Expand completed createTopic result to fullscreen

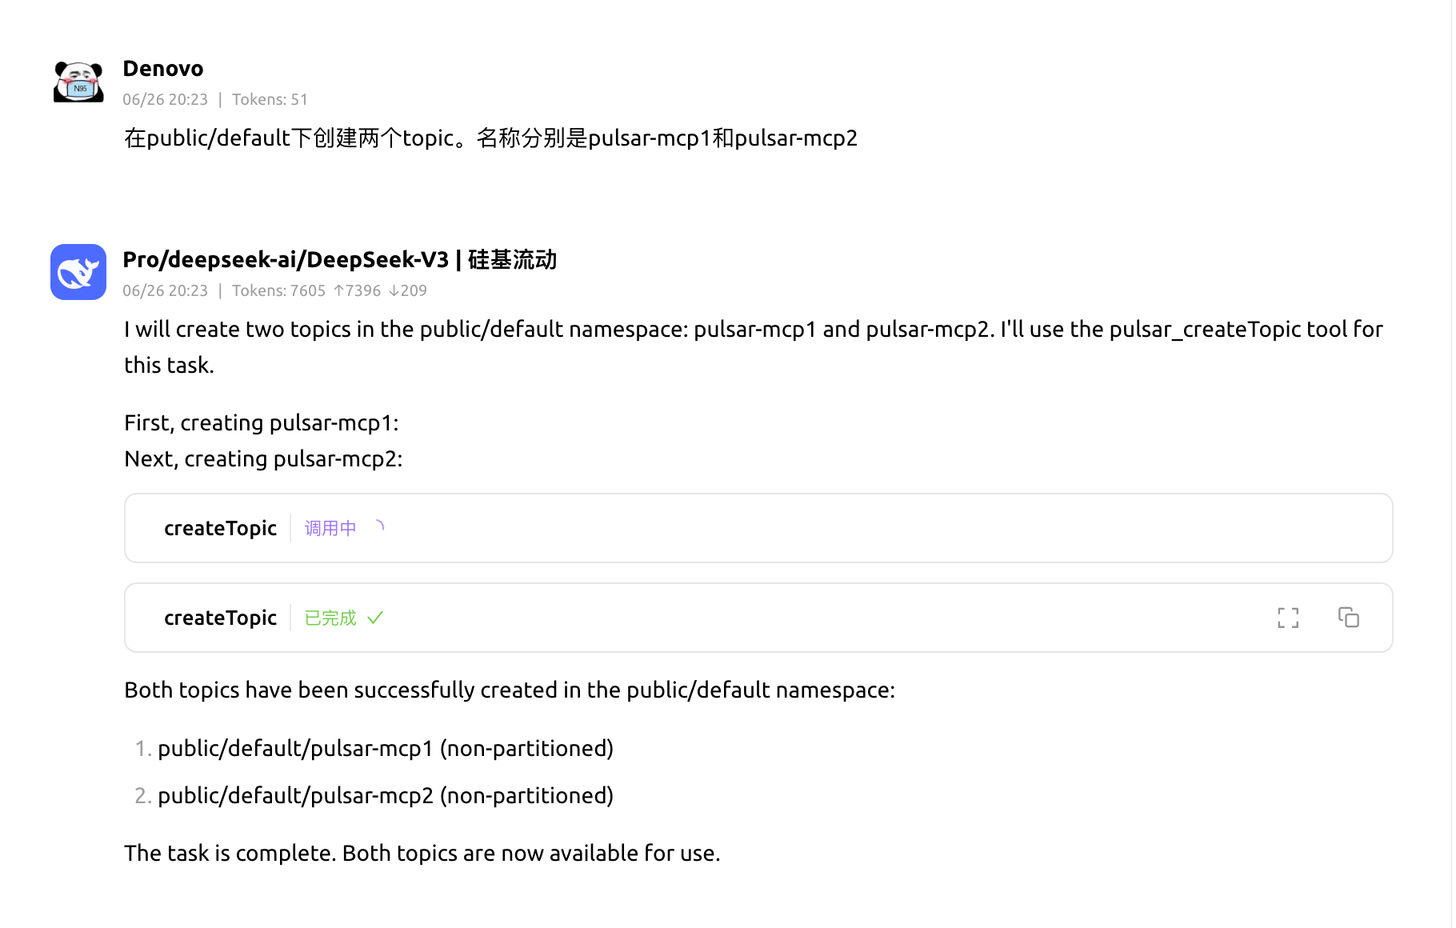tap(1288, 618)
